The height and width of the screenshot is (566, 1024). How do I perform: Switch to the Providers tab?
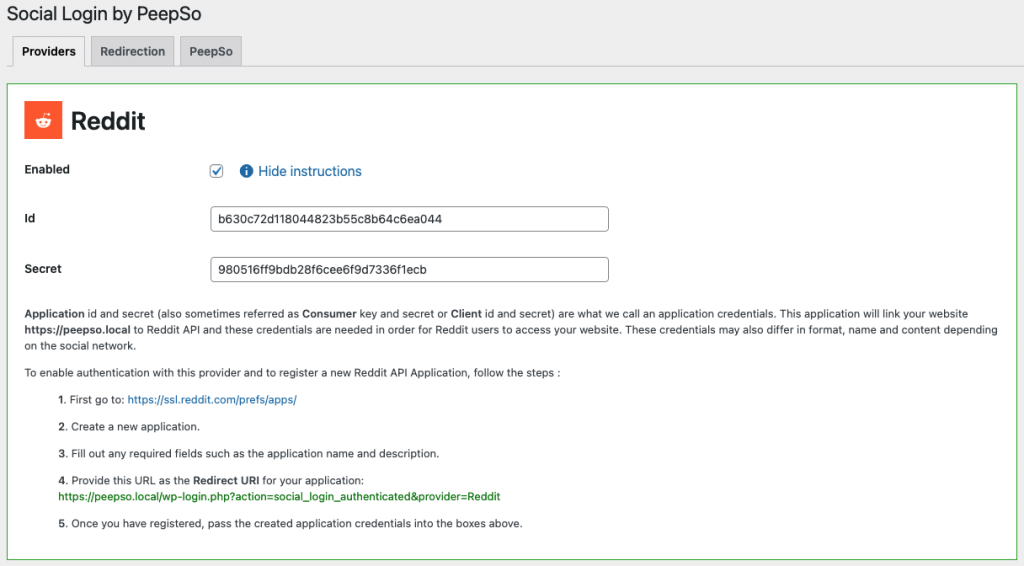(49, 52)
